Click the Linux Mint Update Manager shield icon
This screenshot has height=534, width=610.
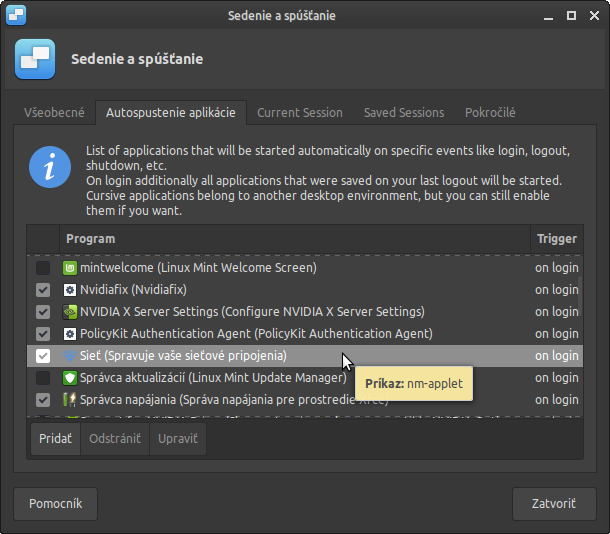pos(70,378)
